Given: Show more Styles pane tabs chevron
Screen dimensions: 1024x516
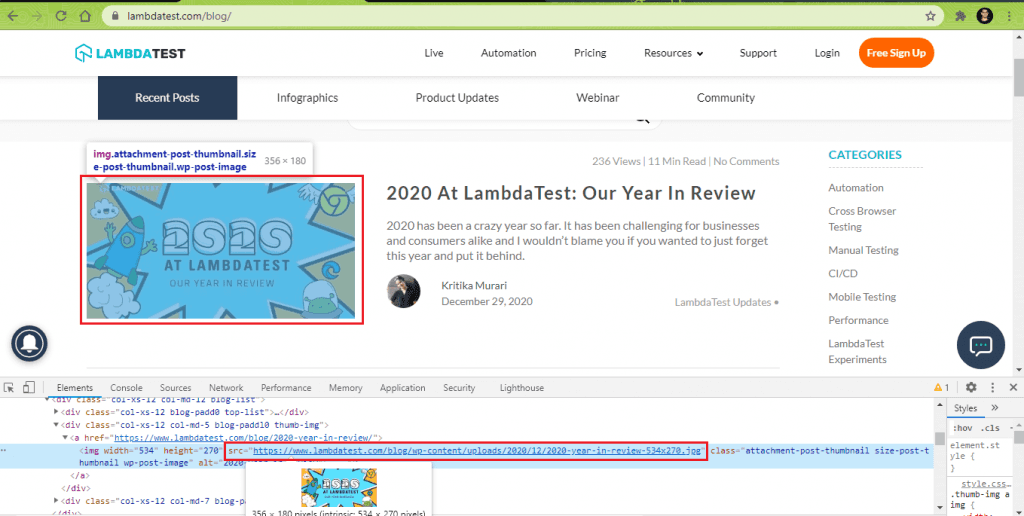Looking at the screenshot, I should [995, 408].
